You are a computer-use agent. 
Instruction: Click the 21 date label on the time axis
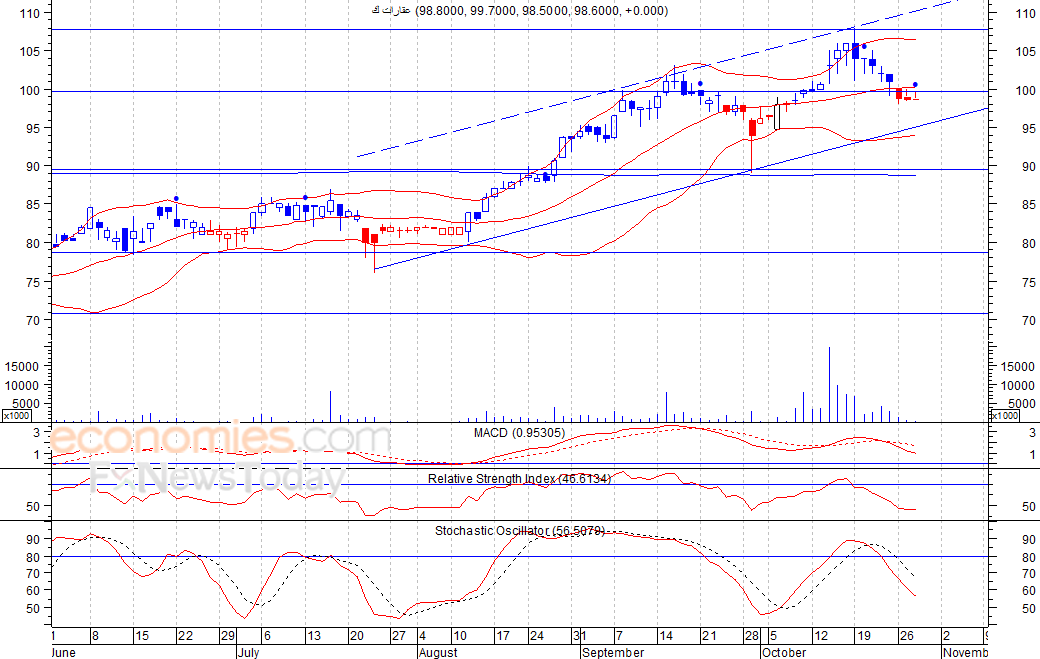pos(710,636)
